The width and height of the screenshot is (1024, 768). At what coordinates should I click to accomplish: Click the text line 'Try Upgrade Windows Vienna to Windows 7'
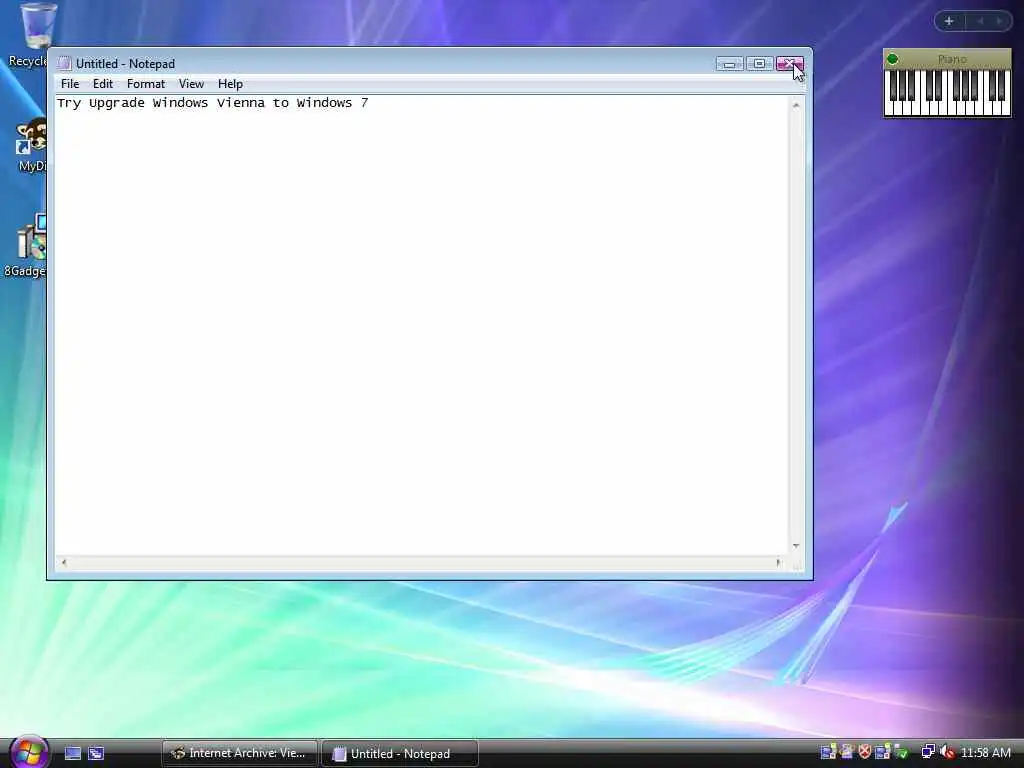[212, 103]
